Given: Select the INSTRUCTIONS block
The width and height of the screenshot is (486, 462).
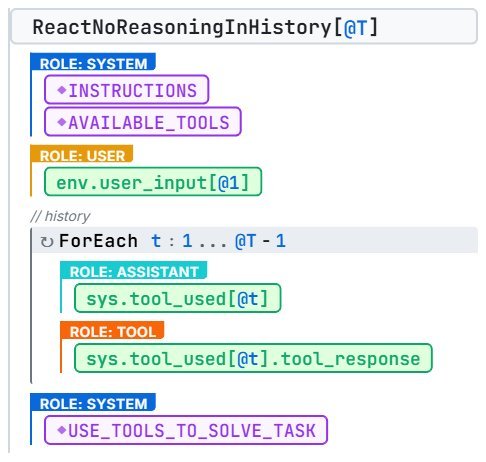Looking at the screenshot, I should pos(127,90).
